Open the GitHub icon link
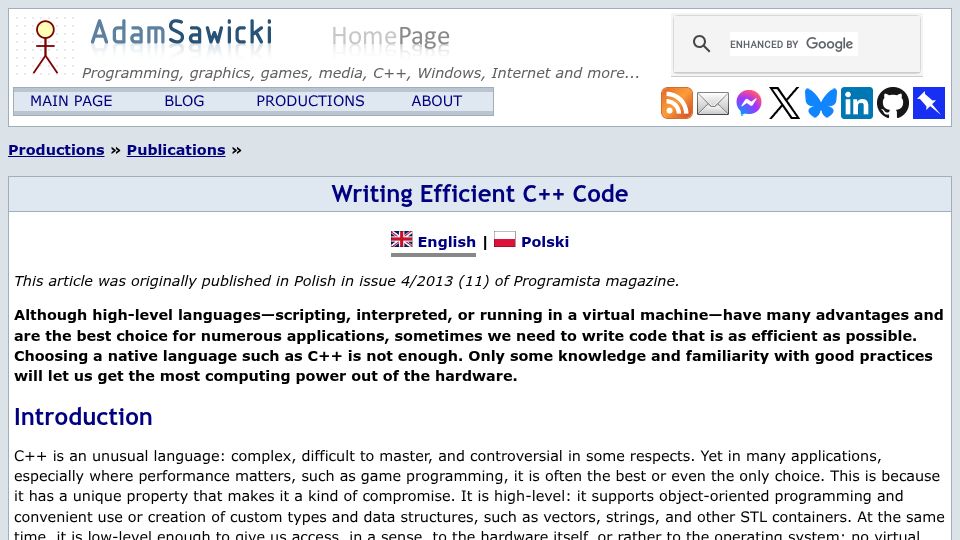960x540 pixels. (x=893, y=103)
